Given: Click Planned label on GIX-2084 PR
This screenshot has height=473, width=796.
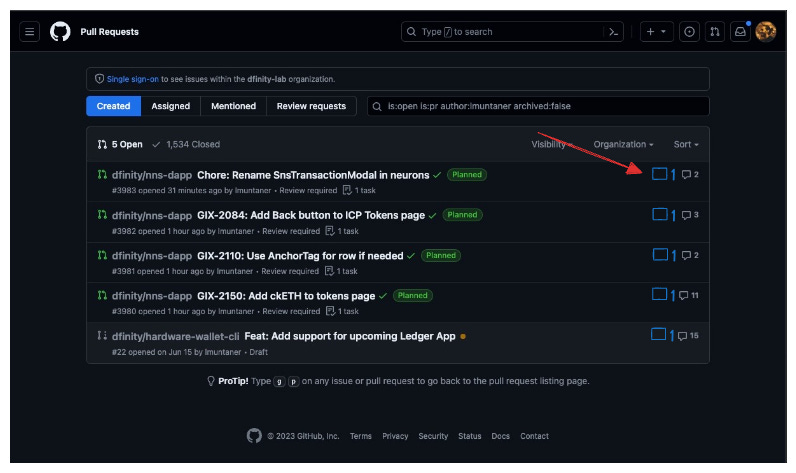Looking at the screenshot, I should [x=462, y=215].
